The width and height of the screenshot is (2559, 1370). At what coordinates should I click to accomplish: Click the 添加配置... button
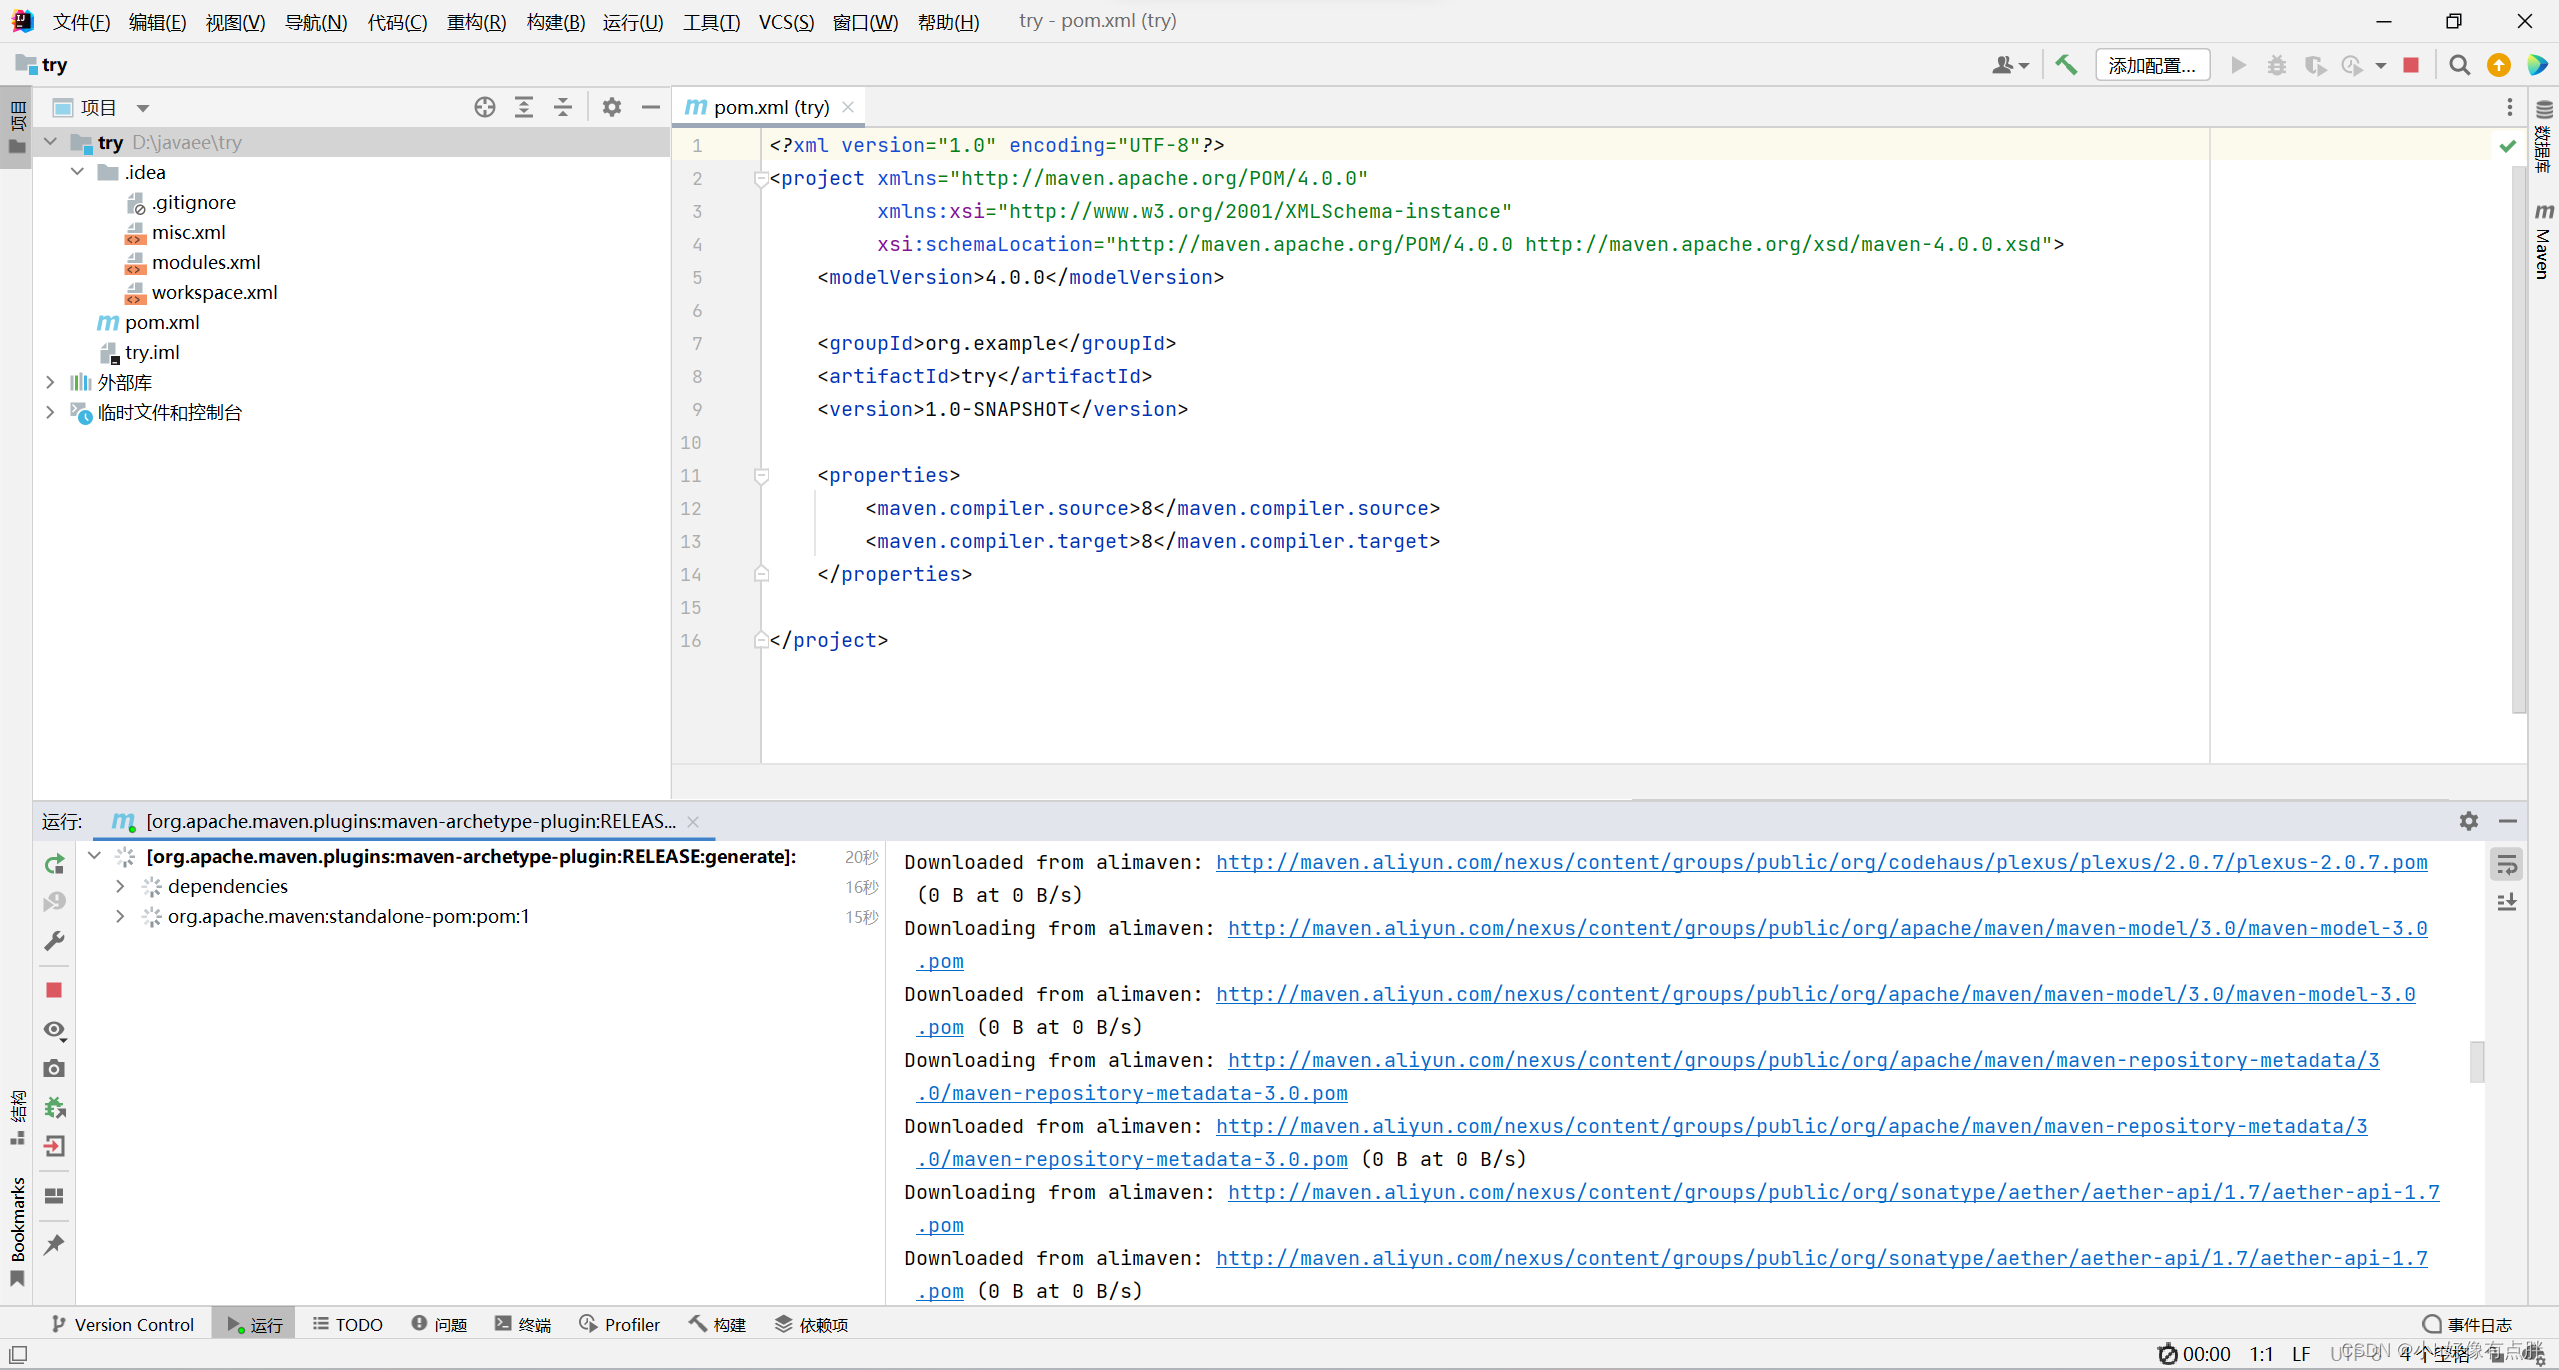[2152, 65]
